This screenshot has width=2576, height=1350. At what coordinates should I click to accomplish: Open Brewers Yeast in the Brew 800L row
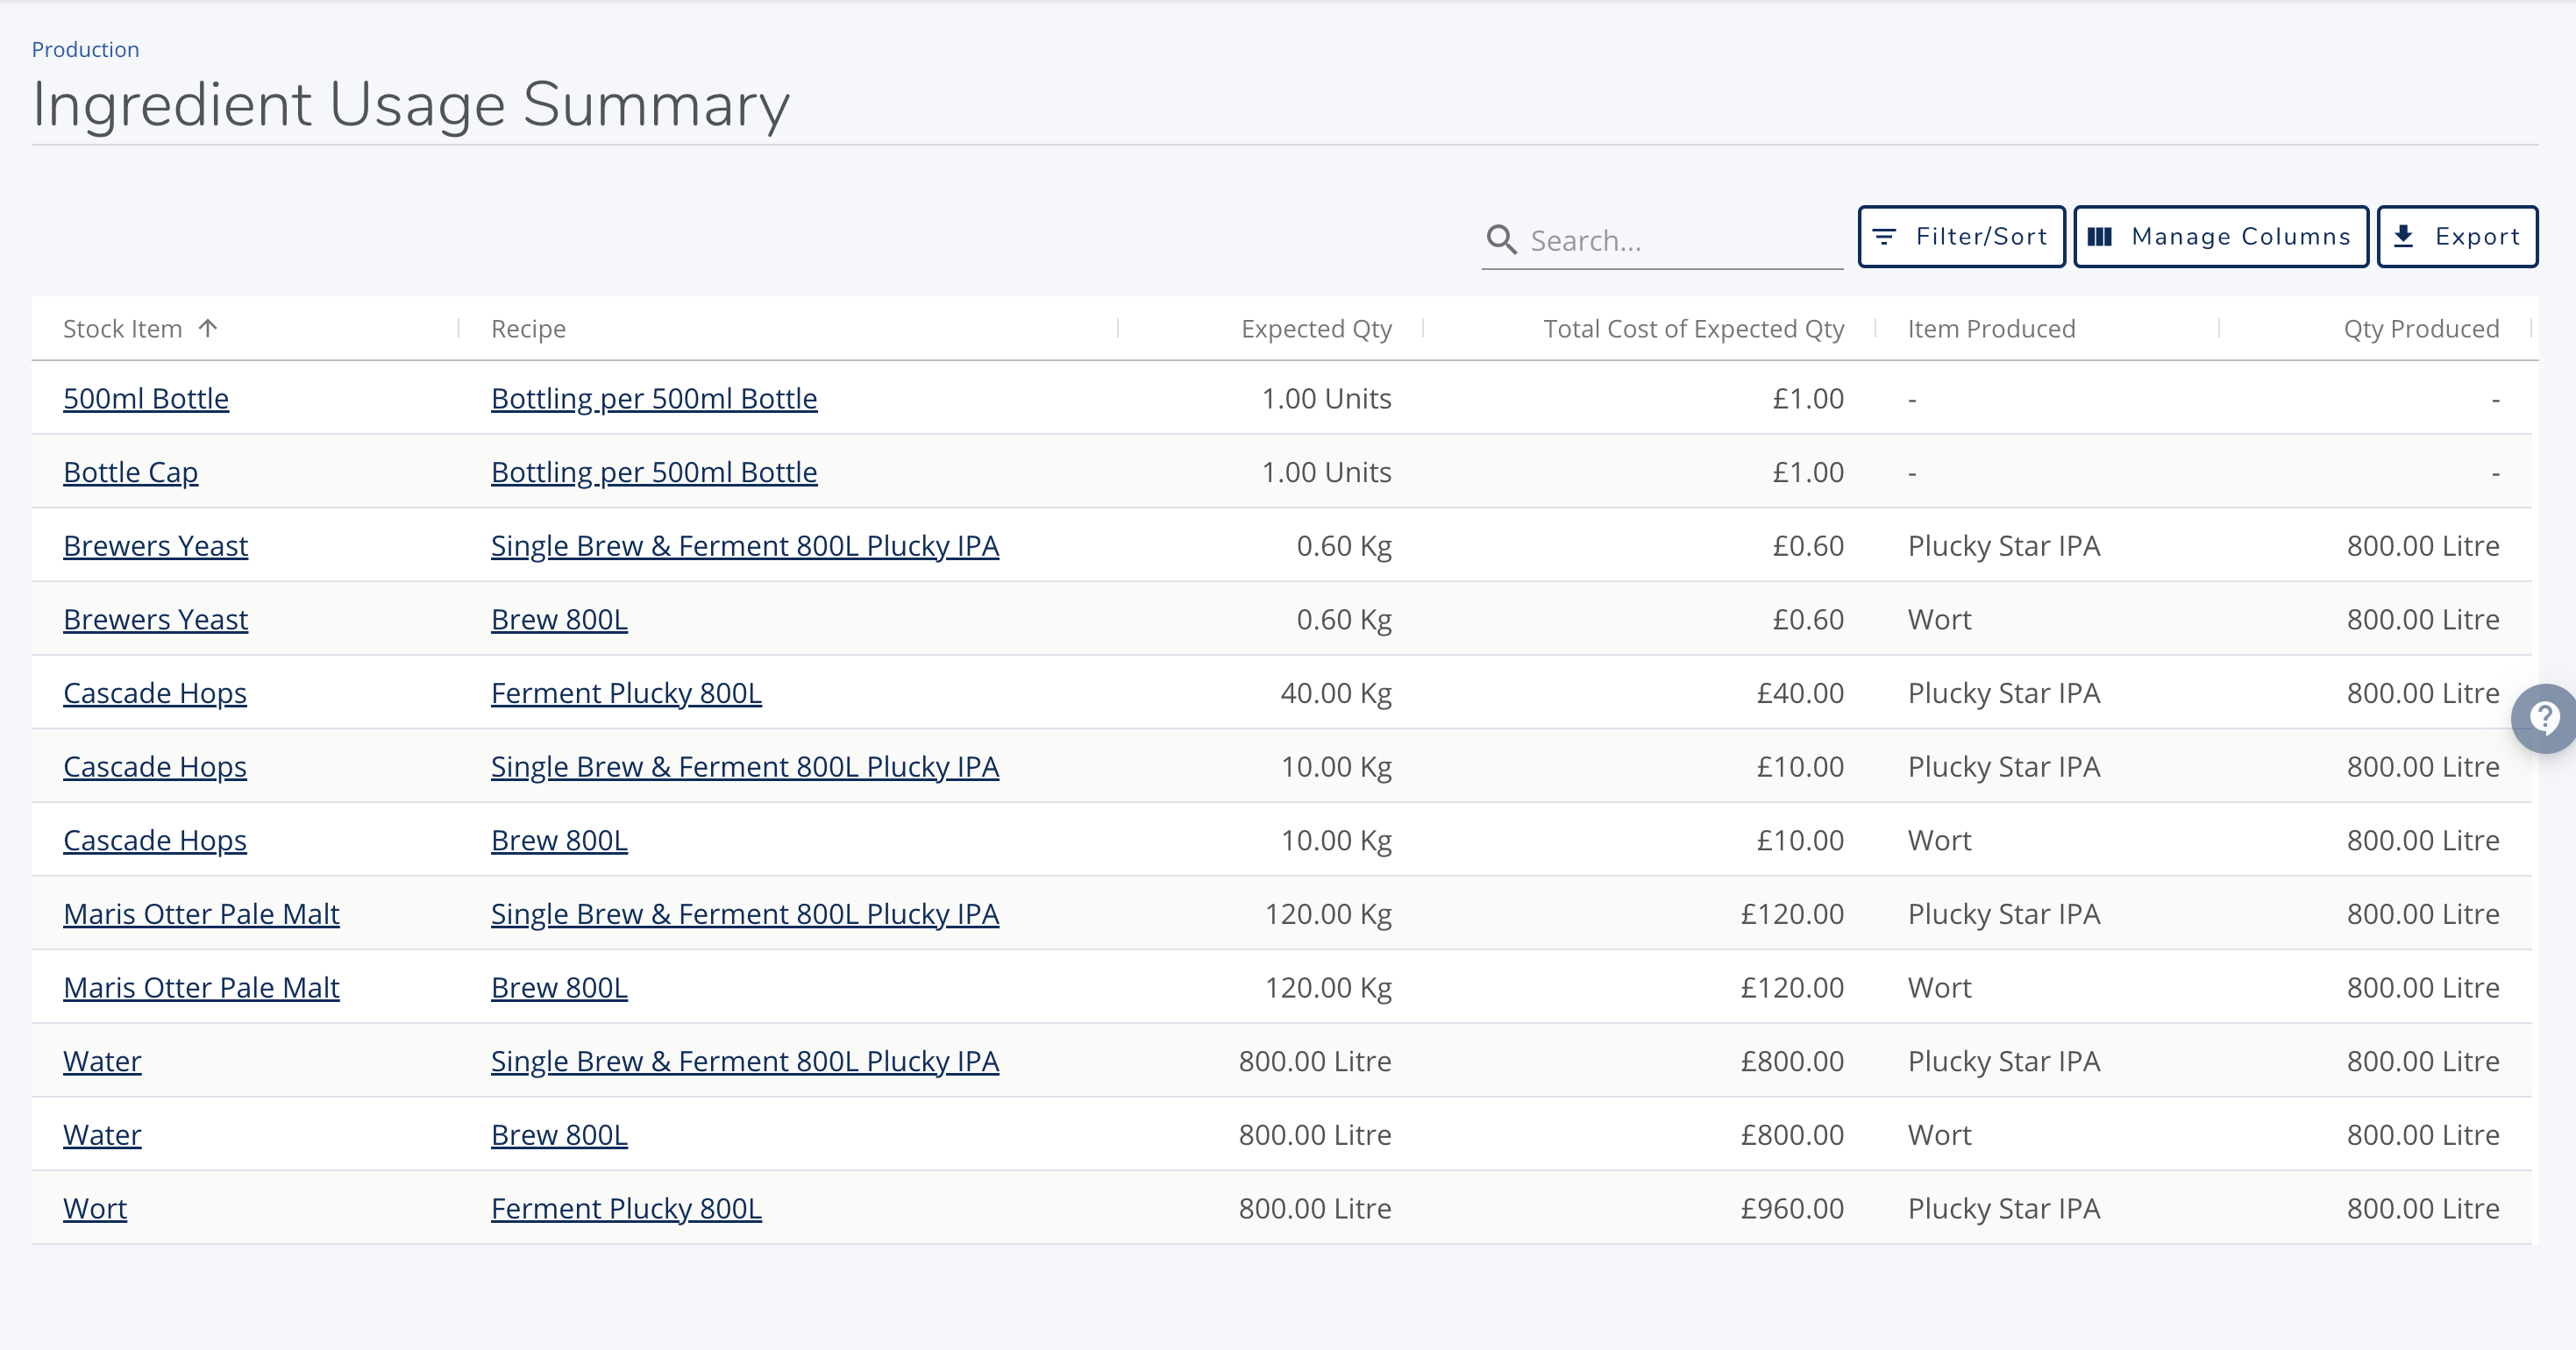(x=155, y=619)
